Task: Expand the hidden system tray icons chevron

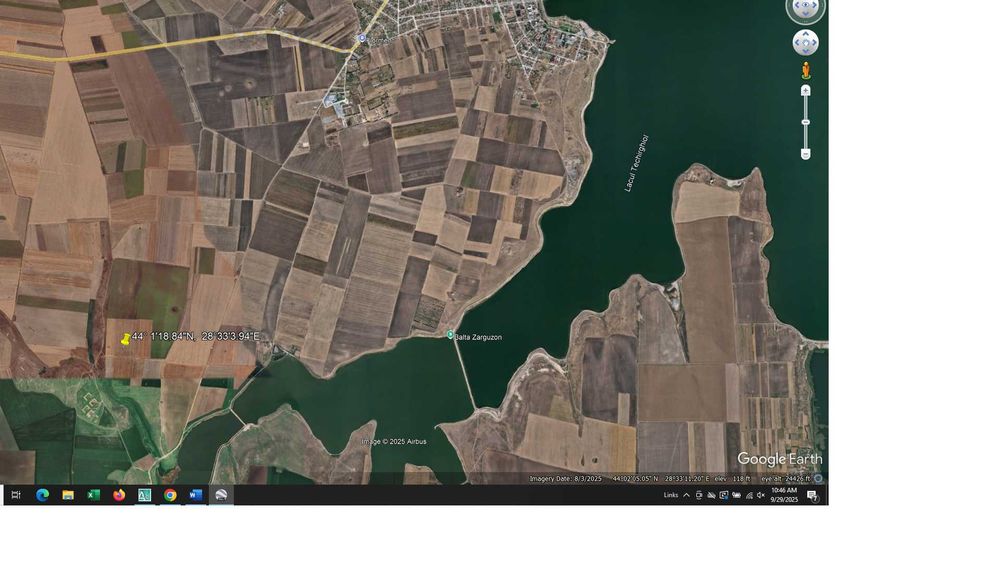Action: pos(686,495)
